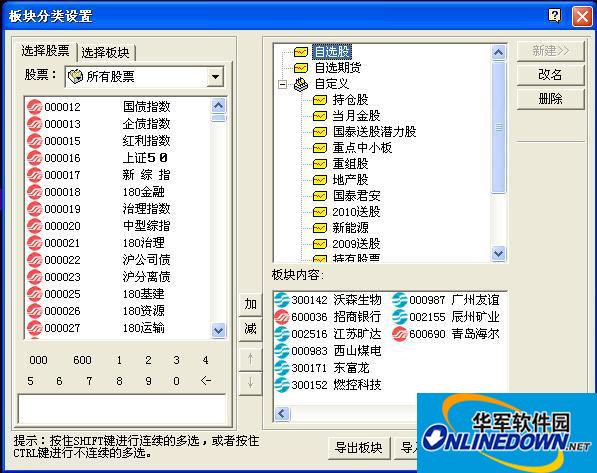This screenshot has width=597, height=473.
Task: Select 002155 辰州矿业 in block contents
Action: click(x=454, y=317)
